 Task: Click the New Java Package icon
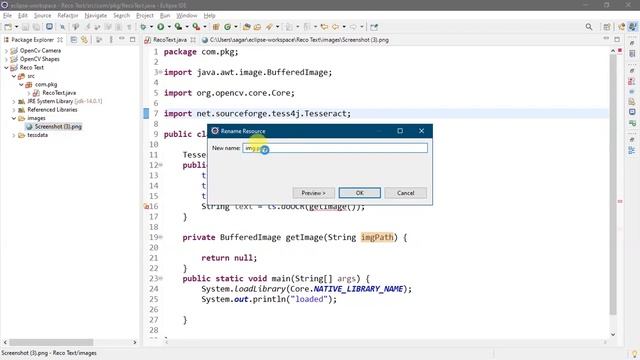[216, 27]
